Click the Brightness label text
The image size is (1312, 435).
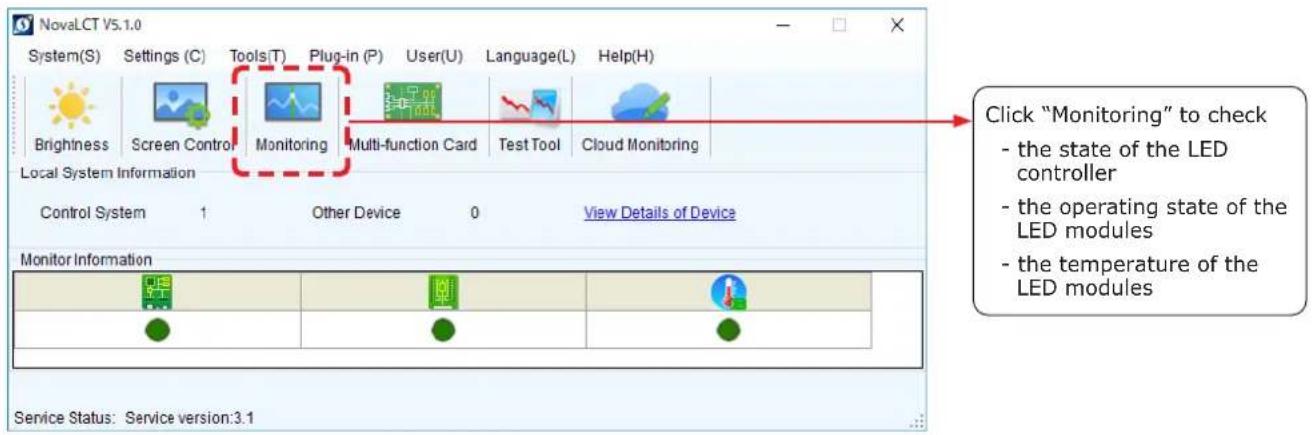[72, 145]
